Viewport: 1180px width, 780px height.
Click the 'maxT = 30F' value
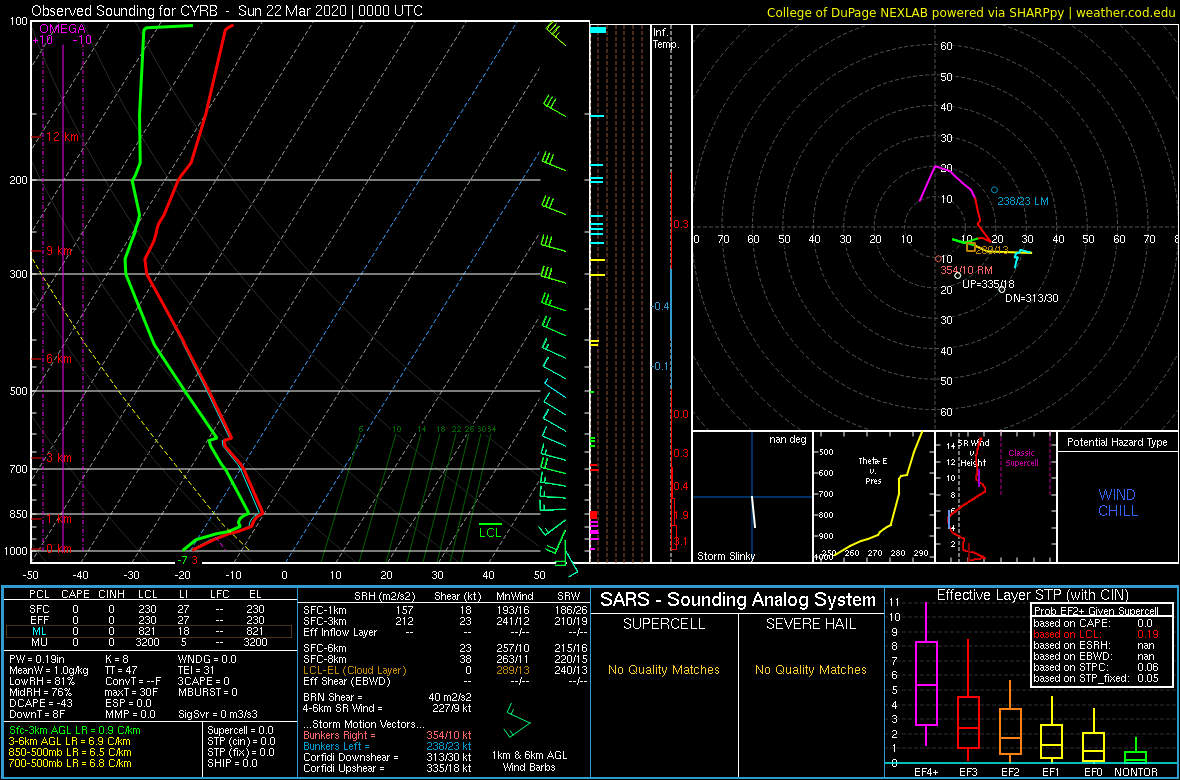[x=132, y=693]
